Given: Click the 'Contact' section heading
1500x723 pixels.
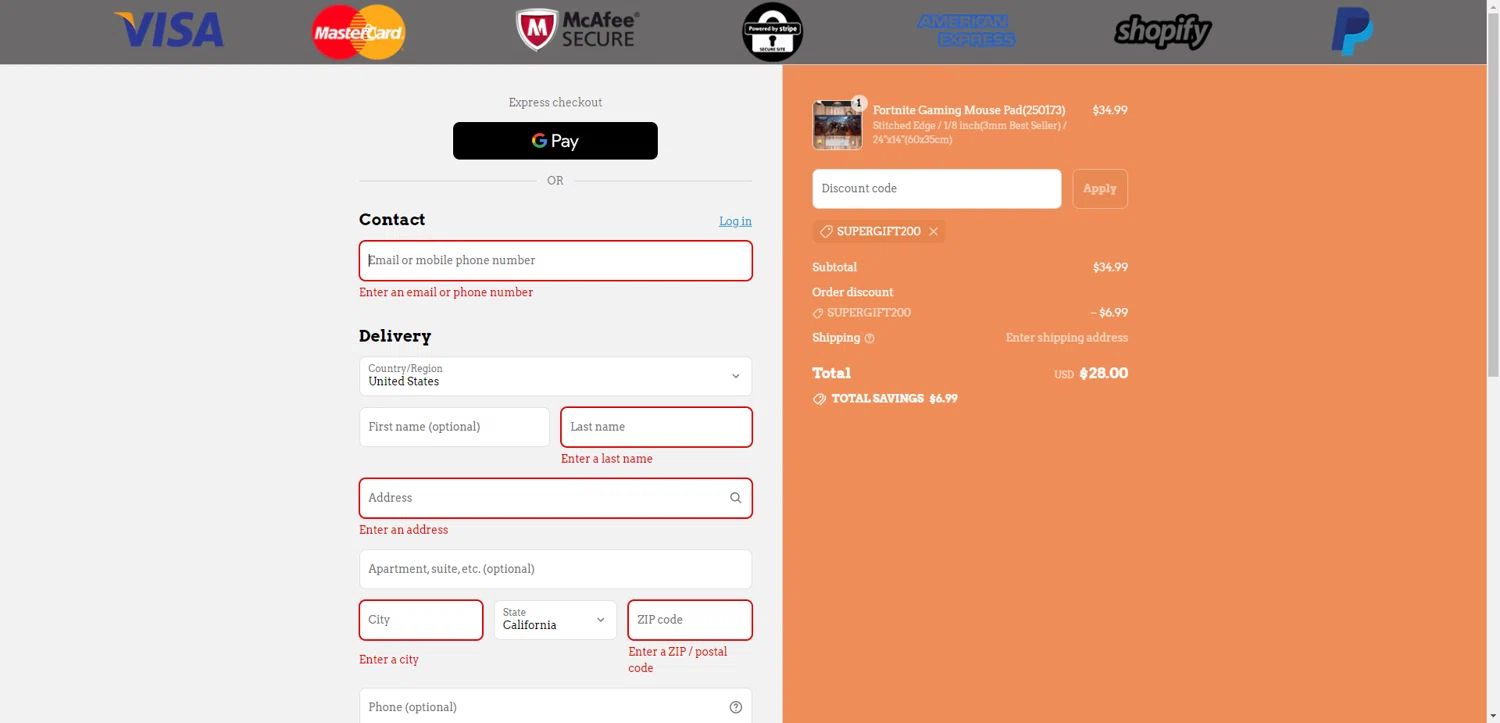Looking at the screenshot, I should tap(392, 220).
